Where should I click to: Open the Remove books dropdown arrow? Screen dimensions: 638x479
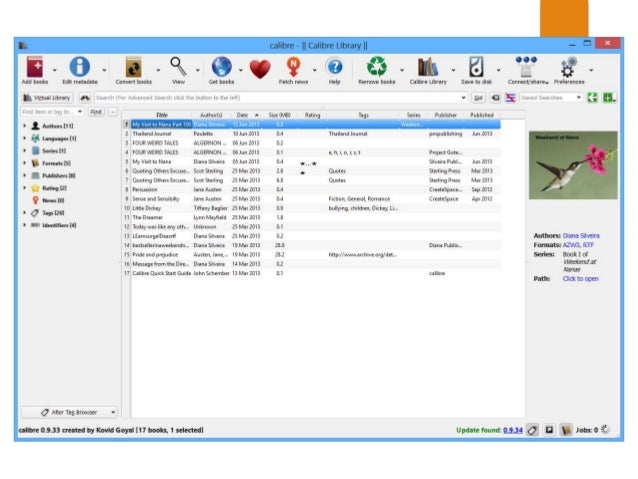[402, 70]
